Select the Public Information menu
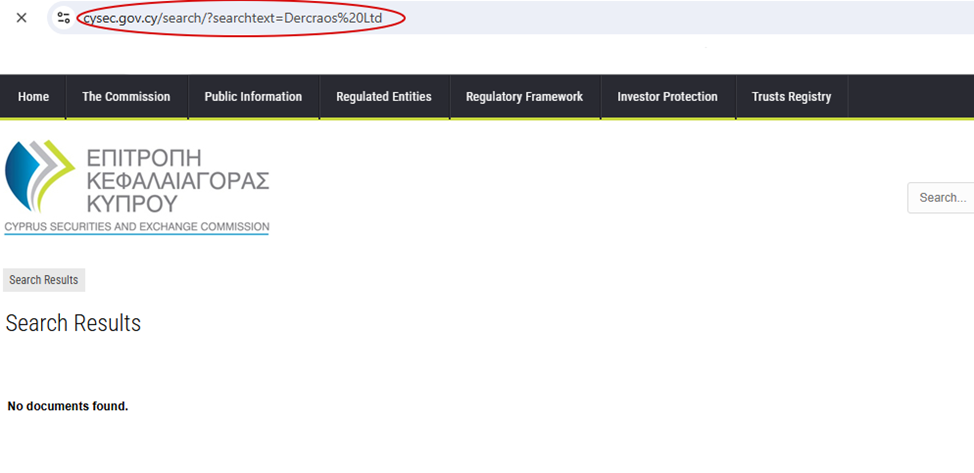This screenshot has height=473, width=974. click(253, 97)
